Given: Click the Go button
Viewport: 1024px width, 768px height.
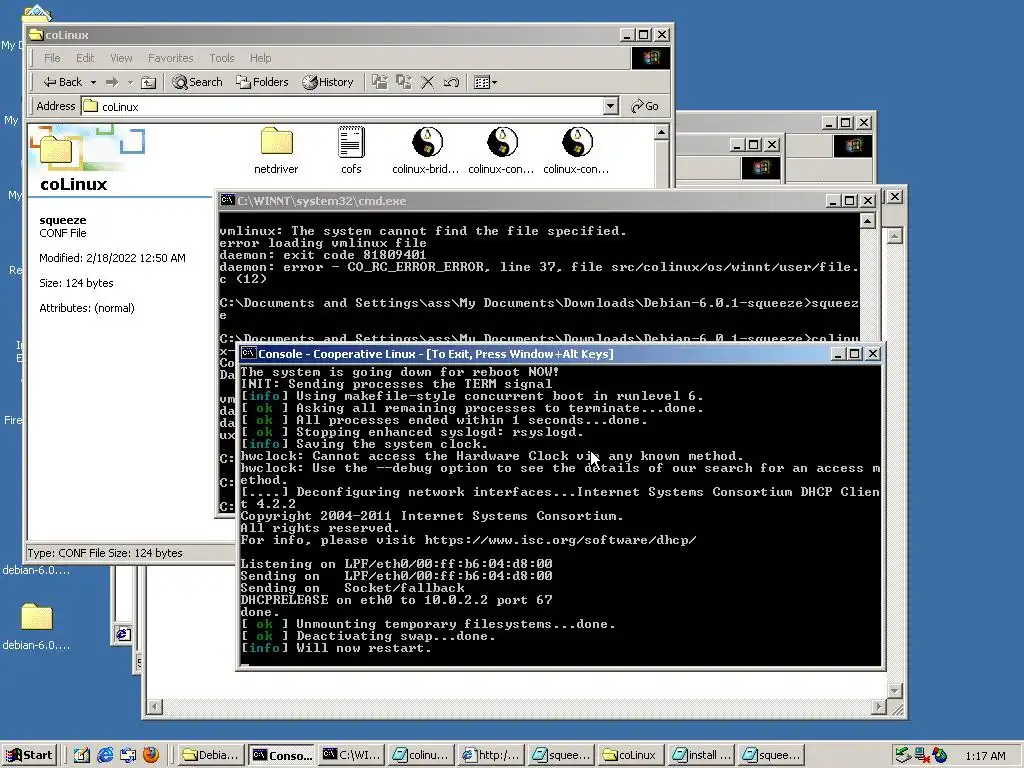Looking at the screenshot, I should 645,106.
